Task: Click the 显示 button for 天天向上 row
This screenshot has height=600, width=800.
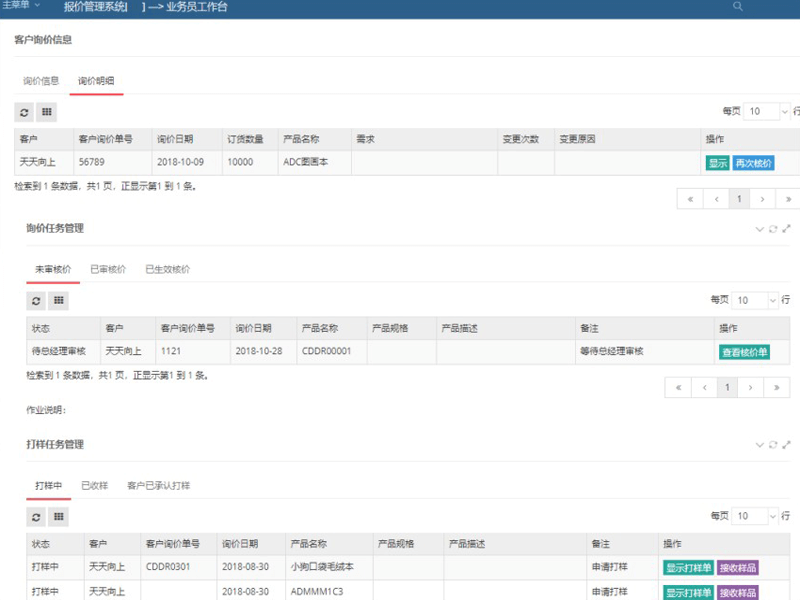Action: [x=717, y=163]
